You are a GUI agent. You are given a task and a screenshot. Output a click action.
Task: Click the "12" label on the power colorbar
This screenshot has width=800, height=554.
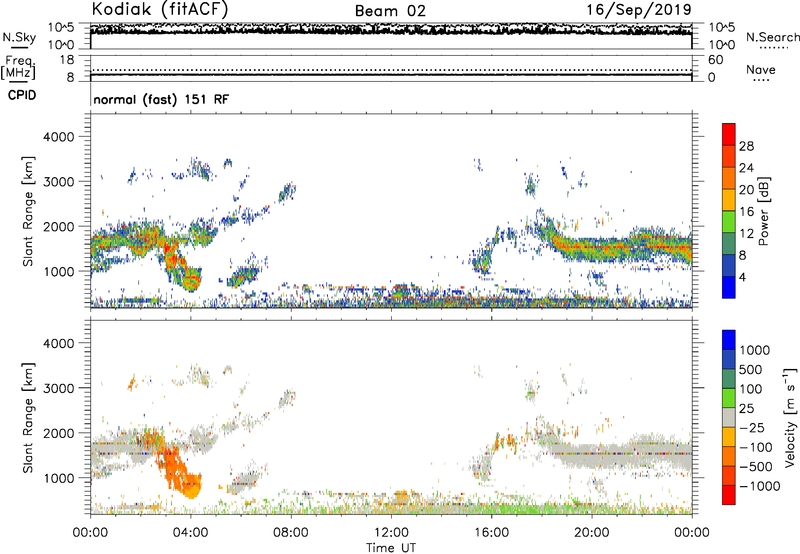pos(746,234)
